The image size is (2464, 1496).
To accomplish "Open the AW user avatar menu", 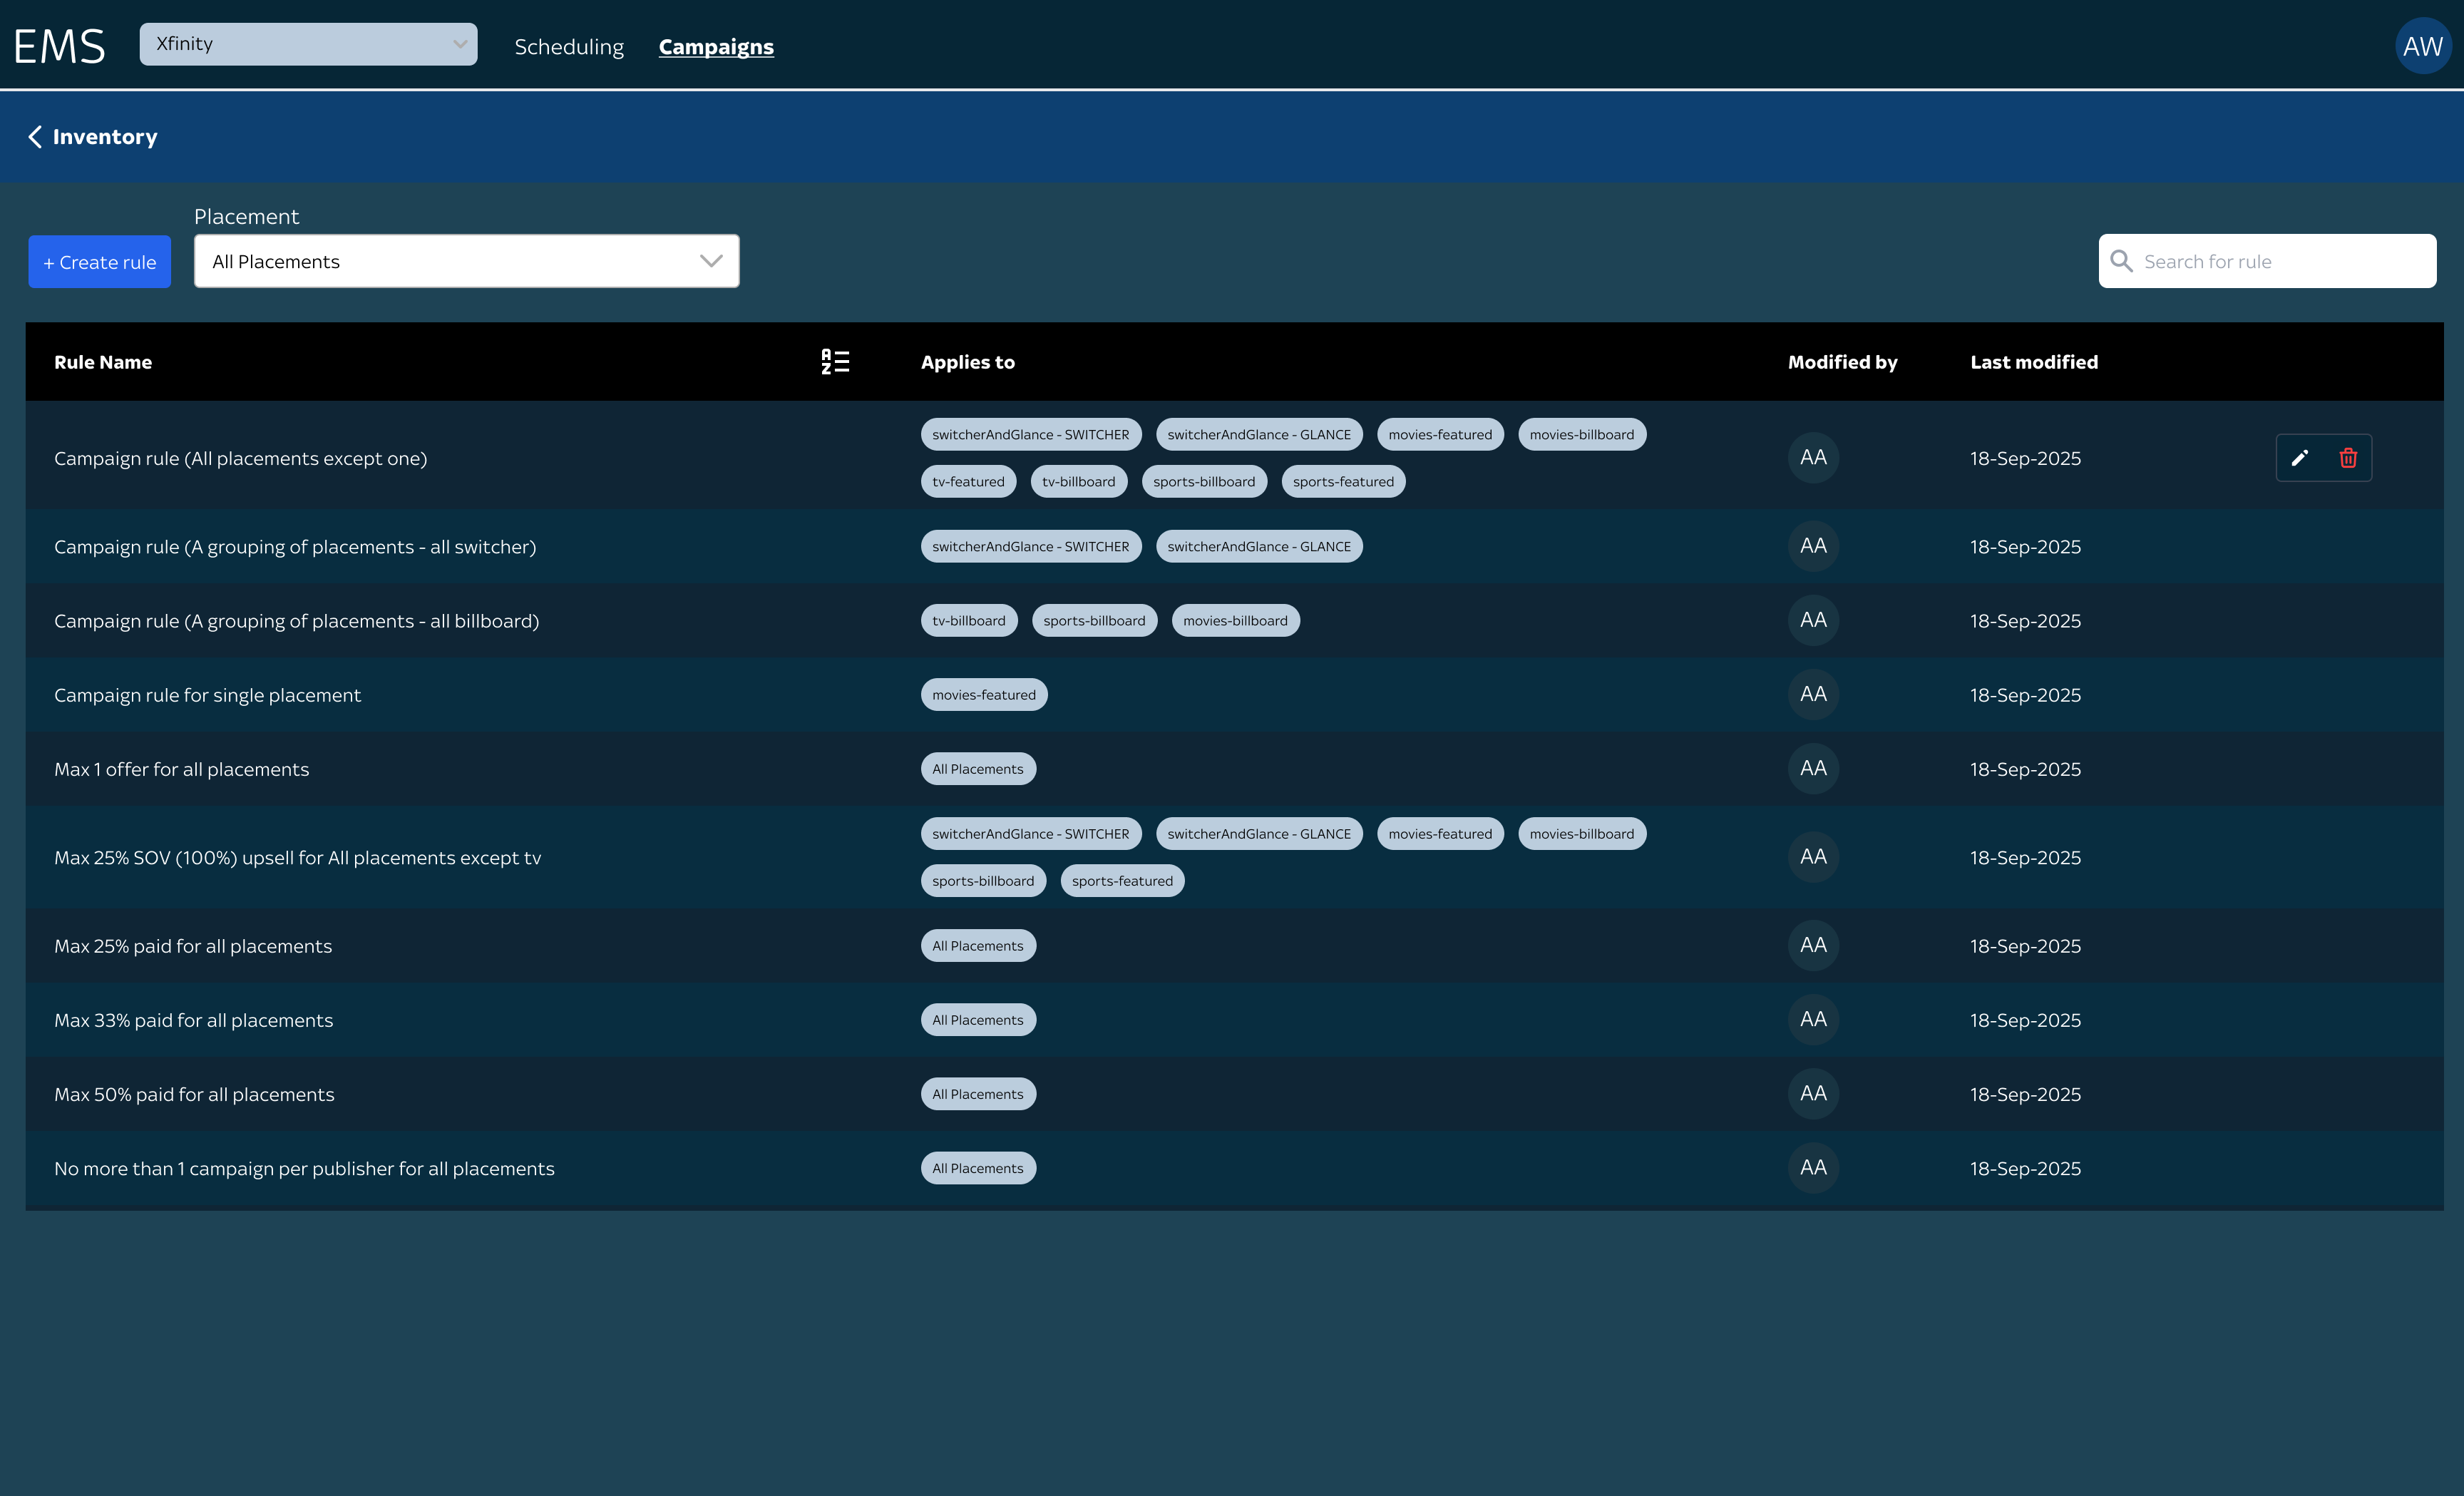I will click(2422, 46).
